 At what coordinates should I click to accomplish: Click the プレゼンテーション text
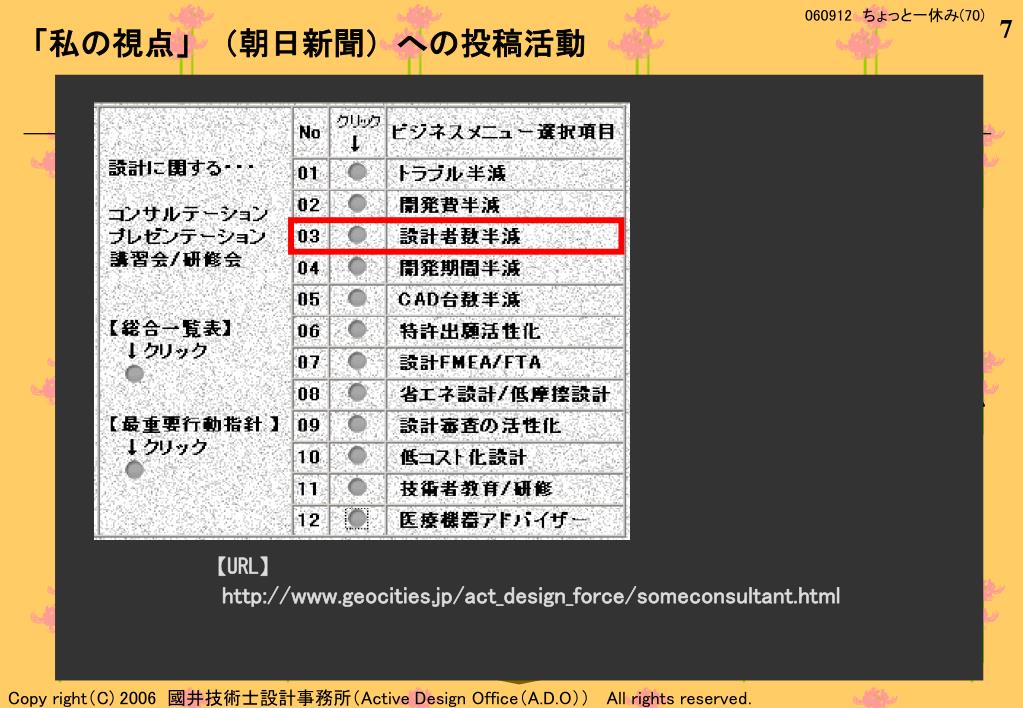[x=187, y=236]
